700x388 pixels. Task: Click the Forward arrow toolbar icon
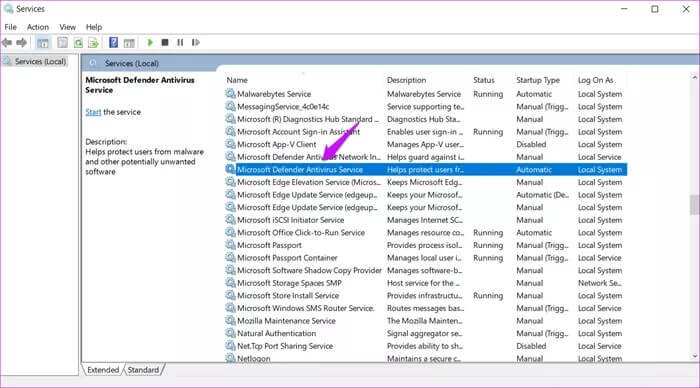click(21, 43)
